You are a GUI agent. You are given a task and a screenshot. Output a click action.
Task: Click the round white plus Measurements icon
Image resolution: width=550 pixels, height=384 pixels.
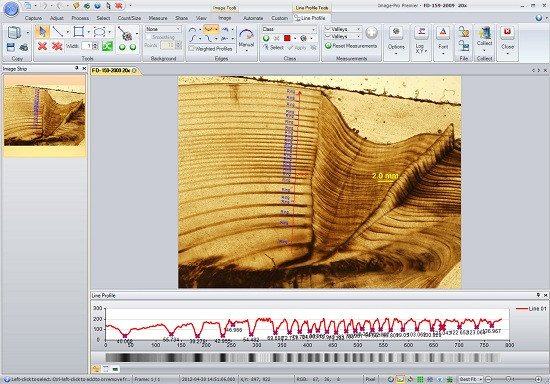tap(371, 33)
